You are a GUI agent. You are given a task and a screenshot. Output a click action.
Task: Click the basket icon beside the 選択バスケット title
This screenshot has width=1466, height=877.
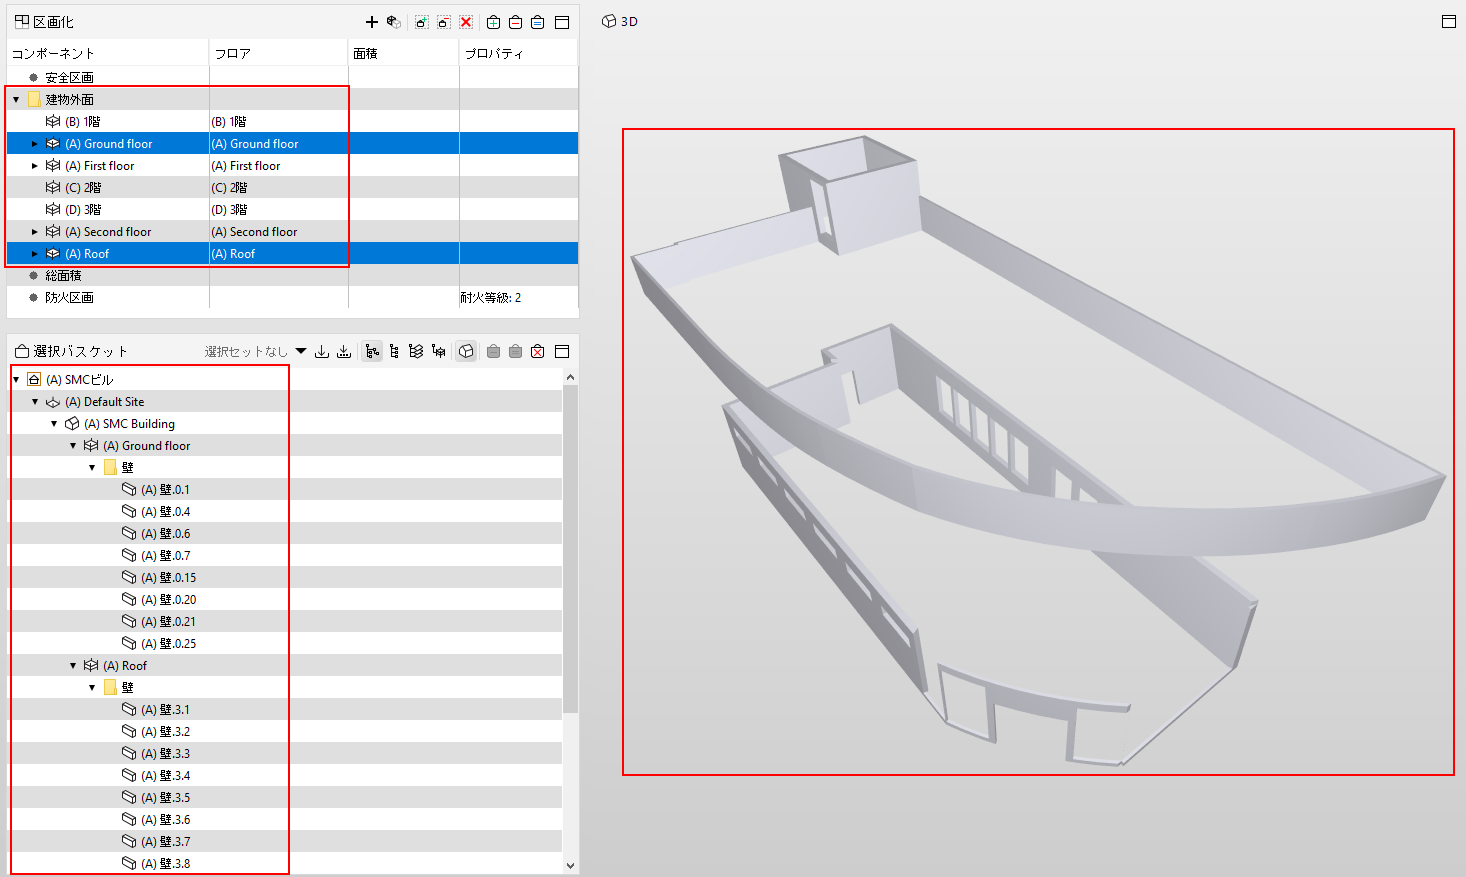click(22, 351)
